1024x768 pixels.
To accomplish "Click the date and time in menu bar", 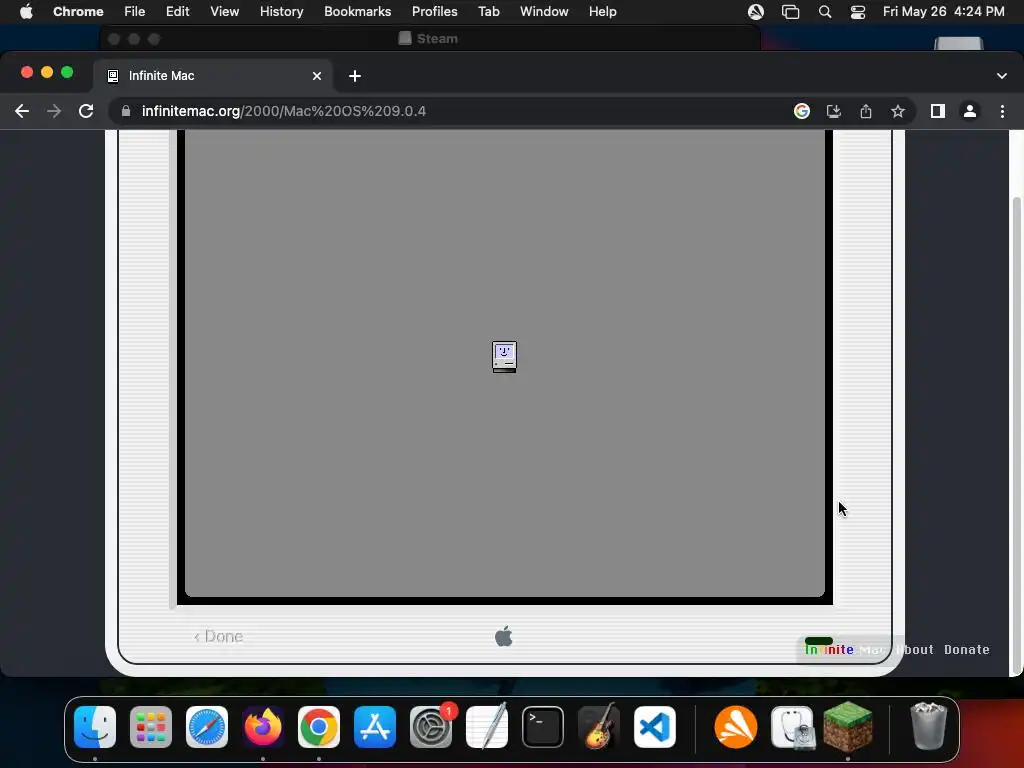I will (944, 11).
